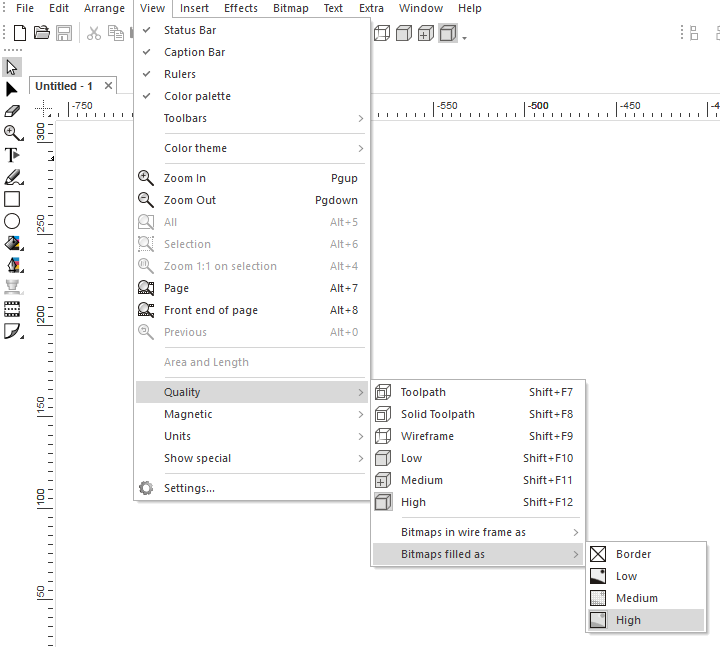
Task: Select the black arrow node edit tool
Action: coord(11,89)
